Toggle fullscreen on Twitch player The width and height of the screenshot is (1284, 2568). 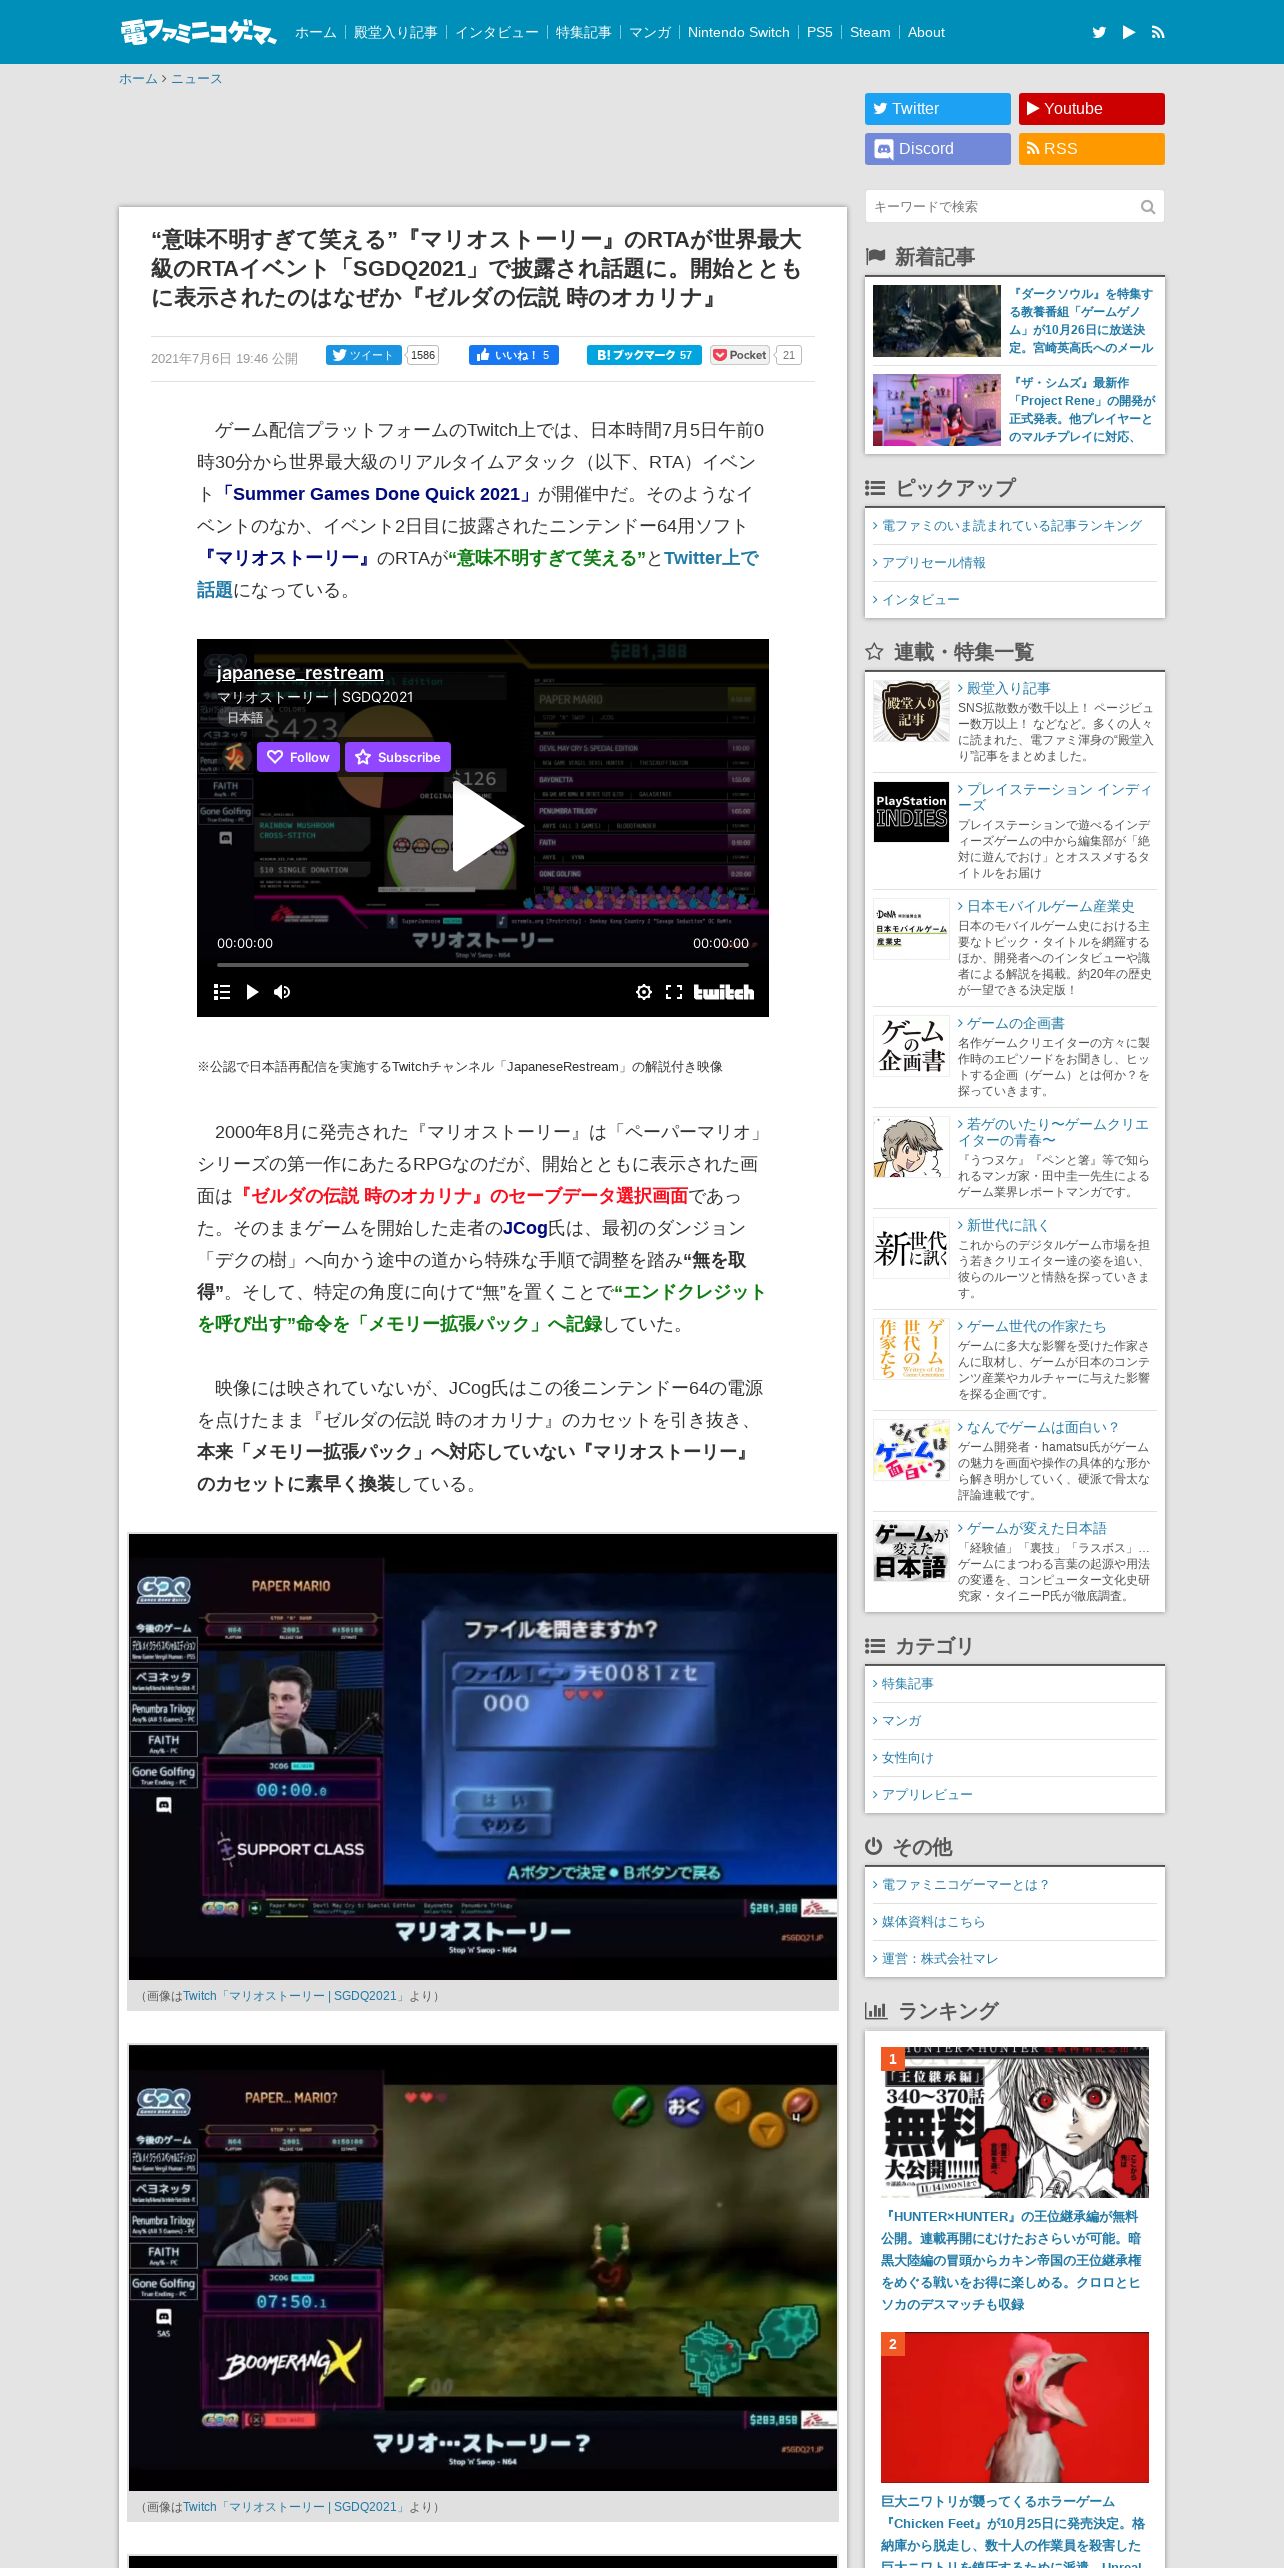pos(674,992)
